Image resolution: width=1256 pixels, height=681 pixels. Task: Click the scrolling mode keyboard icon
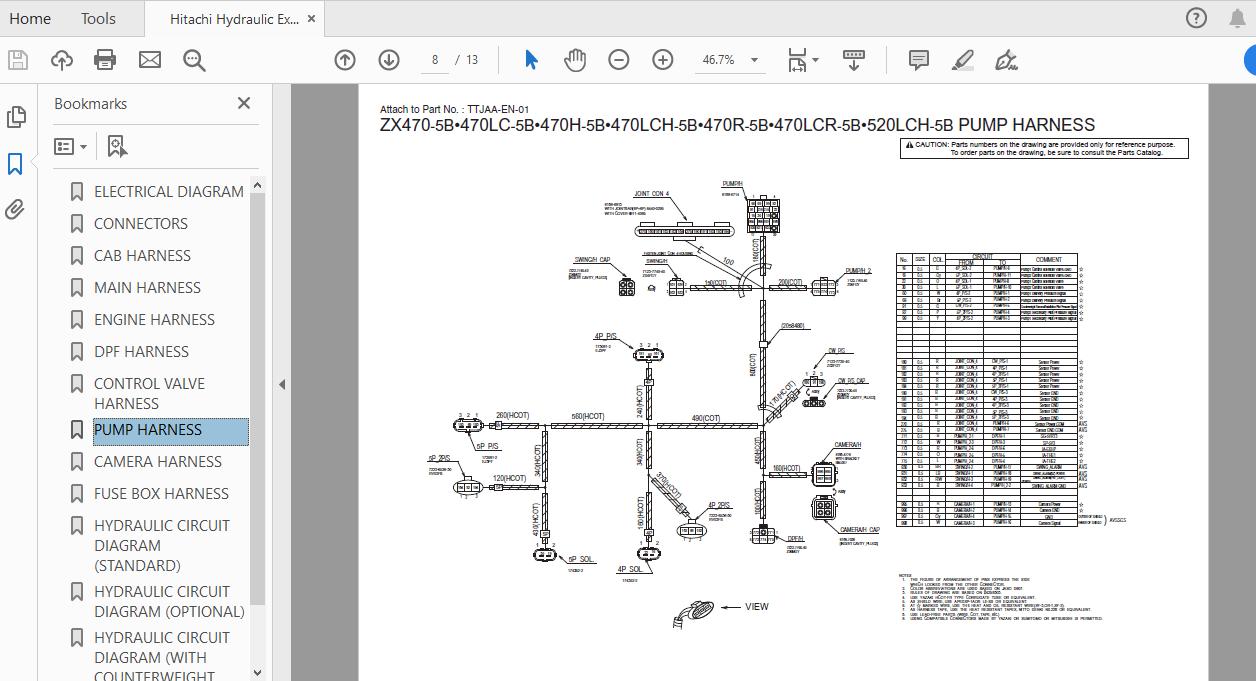tap(854, 60)
